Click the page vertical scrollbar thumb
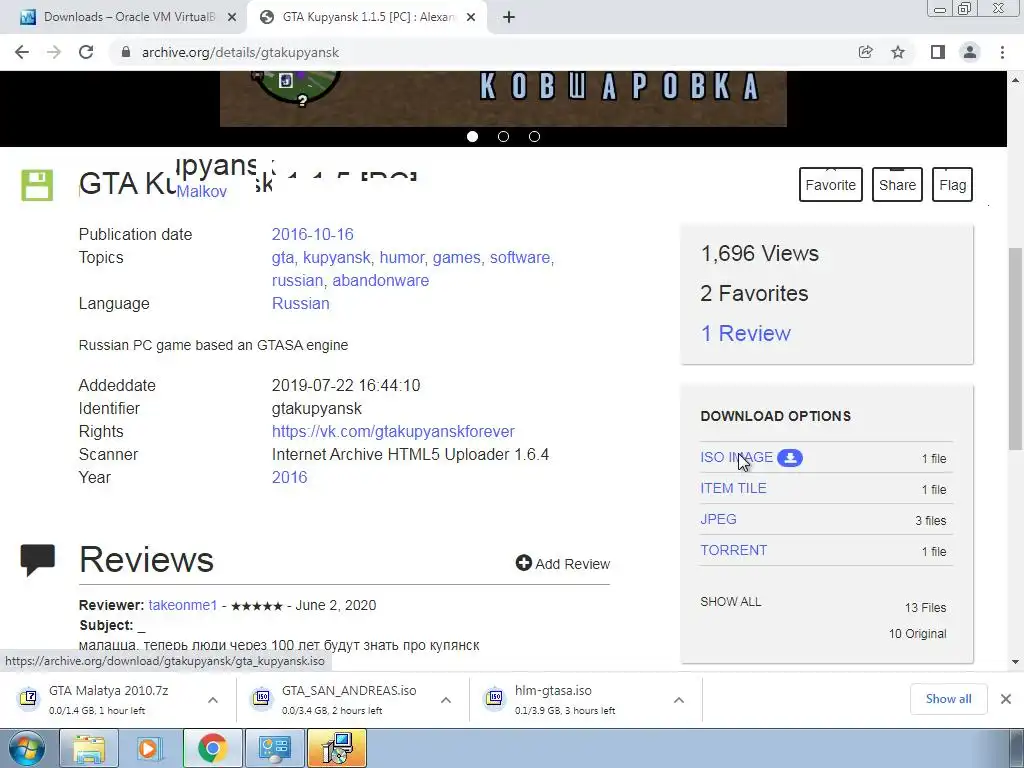Image resolution: width=1024 pixels, height=768 pixels. pyautogui.click(x=1015, y=349)
